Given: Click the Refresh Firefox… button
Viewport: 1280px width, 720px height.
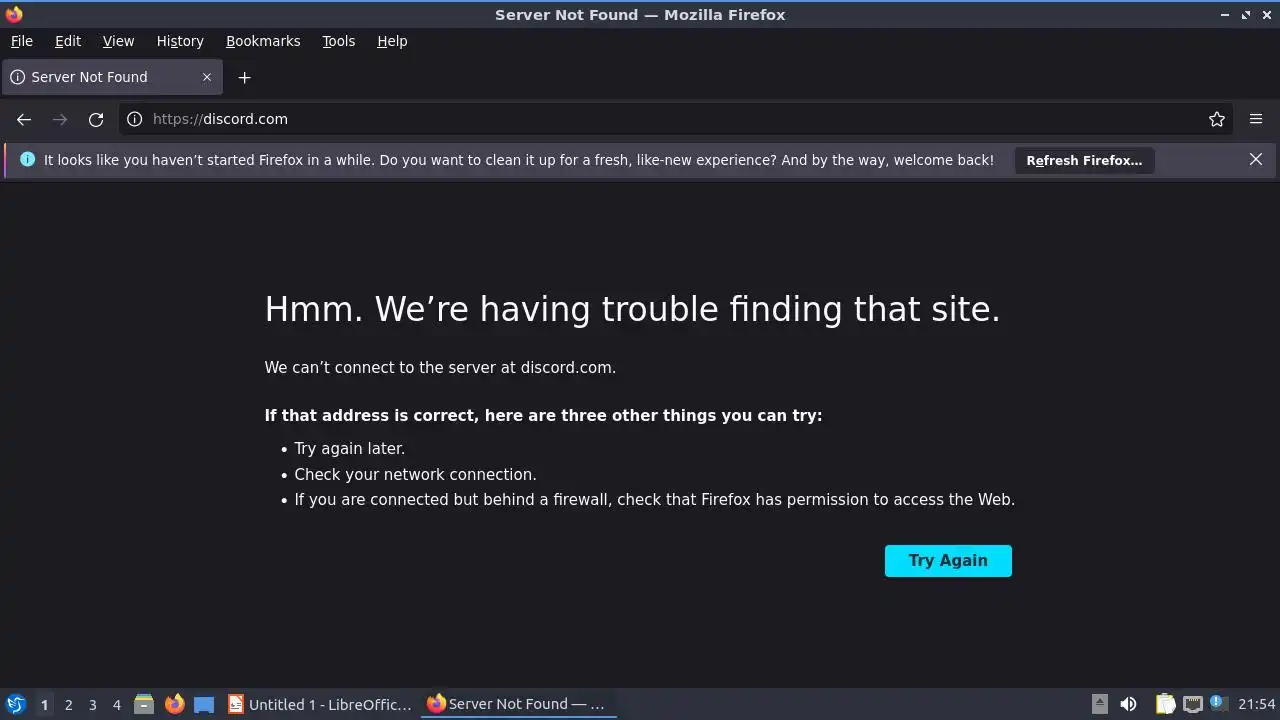Looking at the screenshot, I should (1084, 160).
